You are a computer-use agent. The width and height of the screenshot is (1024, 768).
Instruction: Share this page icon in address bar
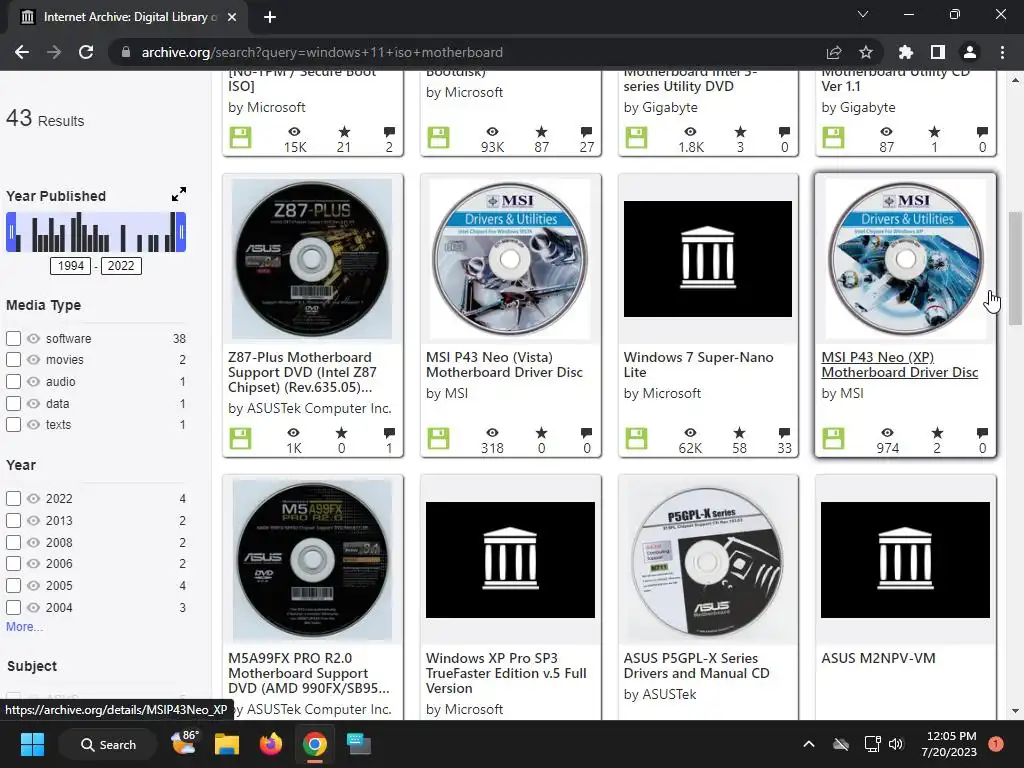[x=834, y=52]
